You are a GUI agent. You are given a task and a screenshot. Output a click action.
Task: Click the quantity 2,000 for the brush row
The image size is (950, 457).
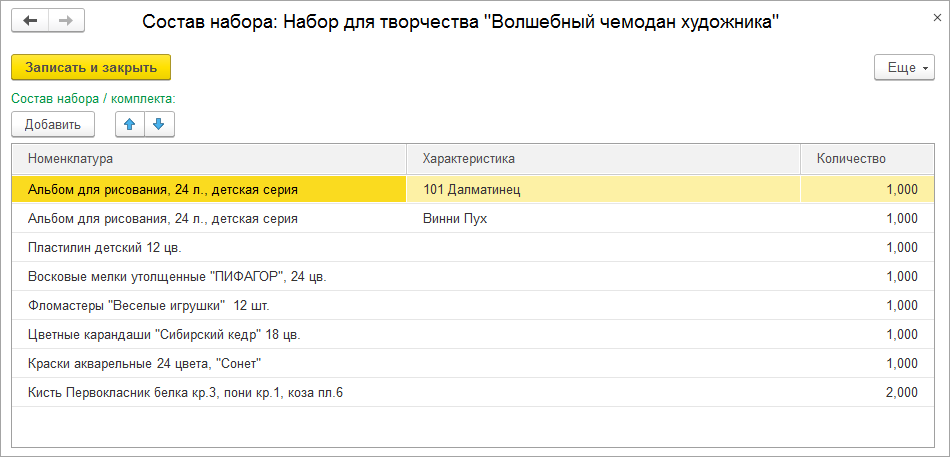900,392
